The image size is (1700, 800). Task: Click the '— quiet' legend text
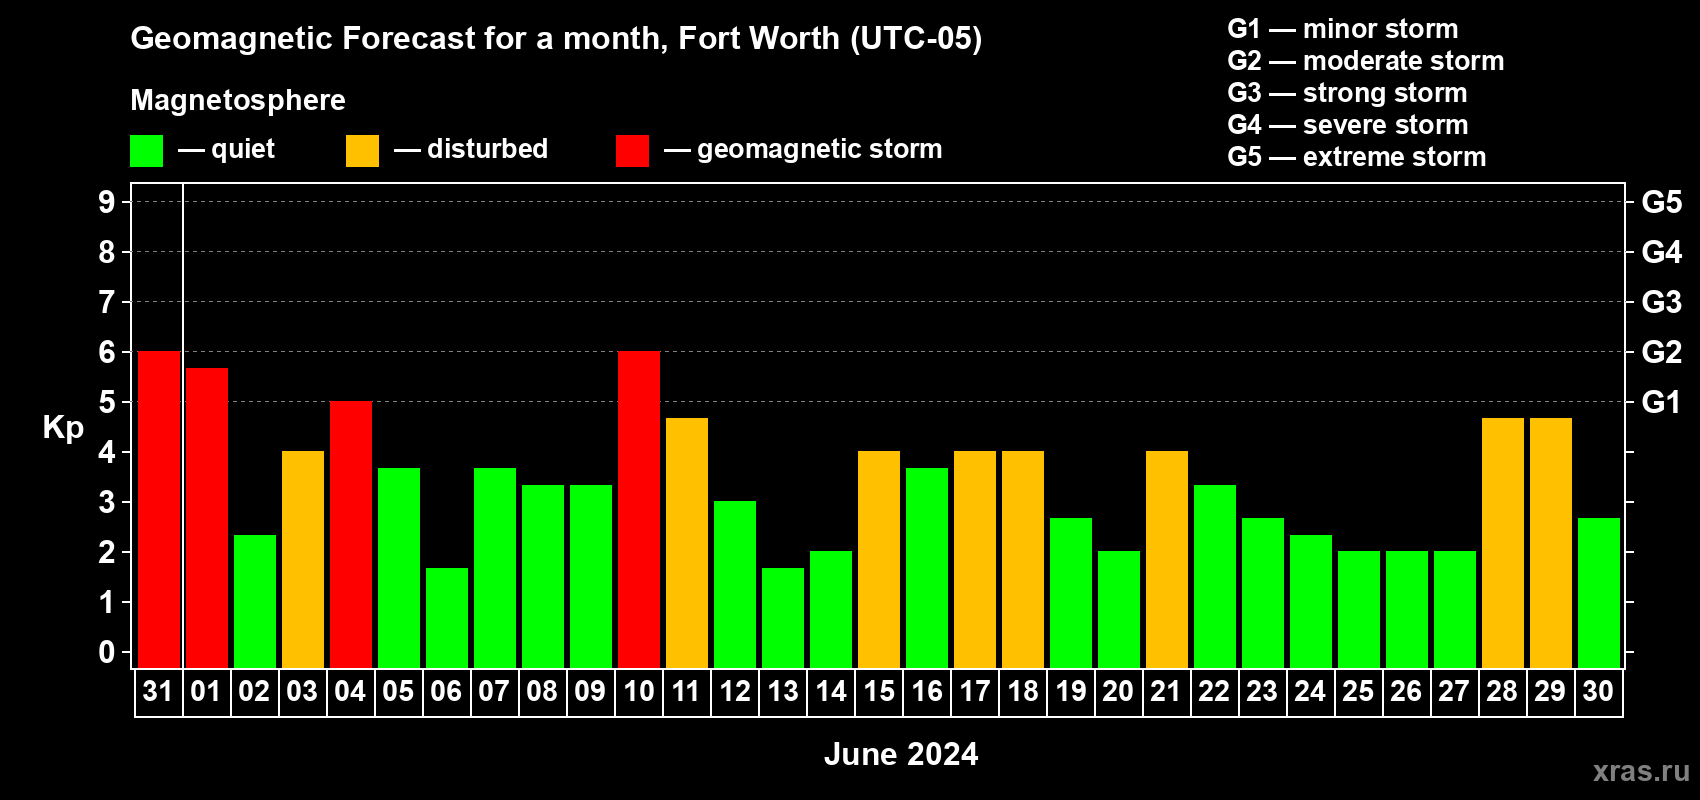coord(226,149)
